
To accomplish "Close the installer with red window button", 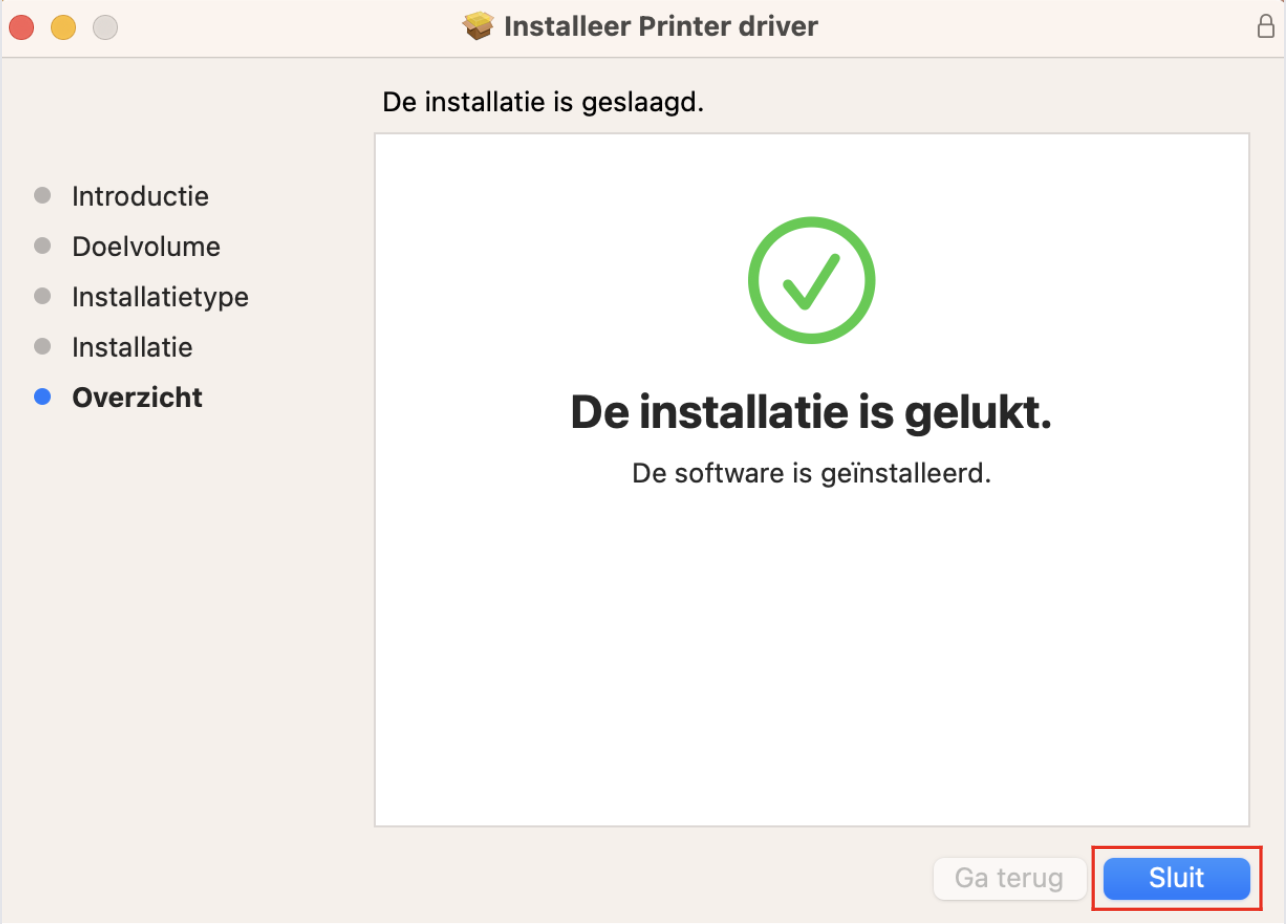I will (22, 27).
